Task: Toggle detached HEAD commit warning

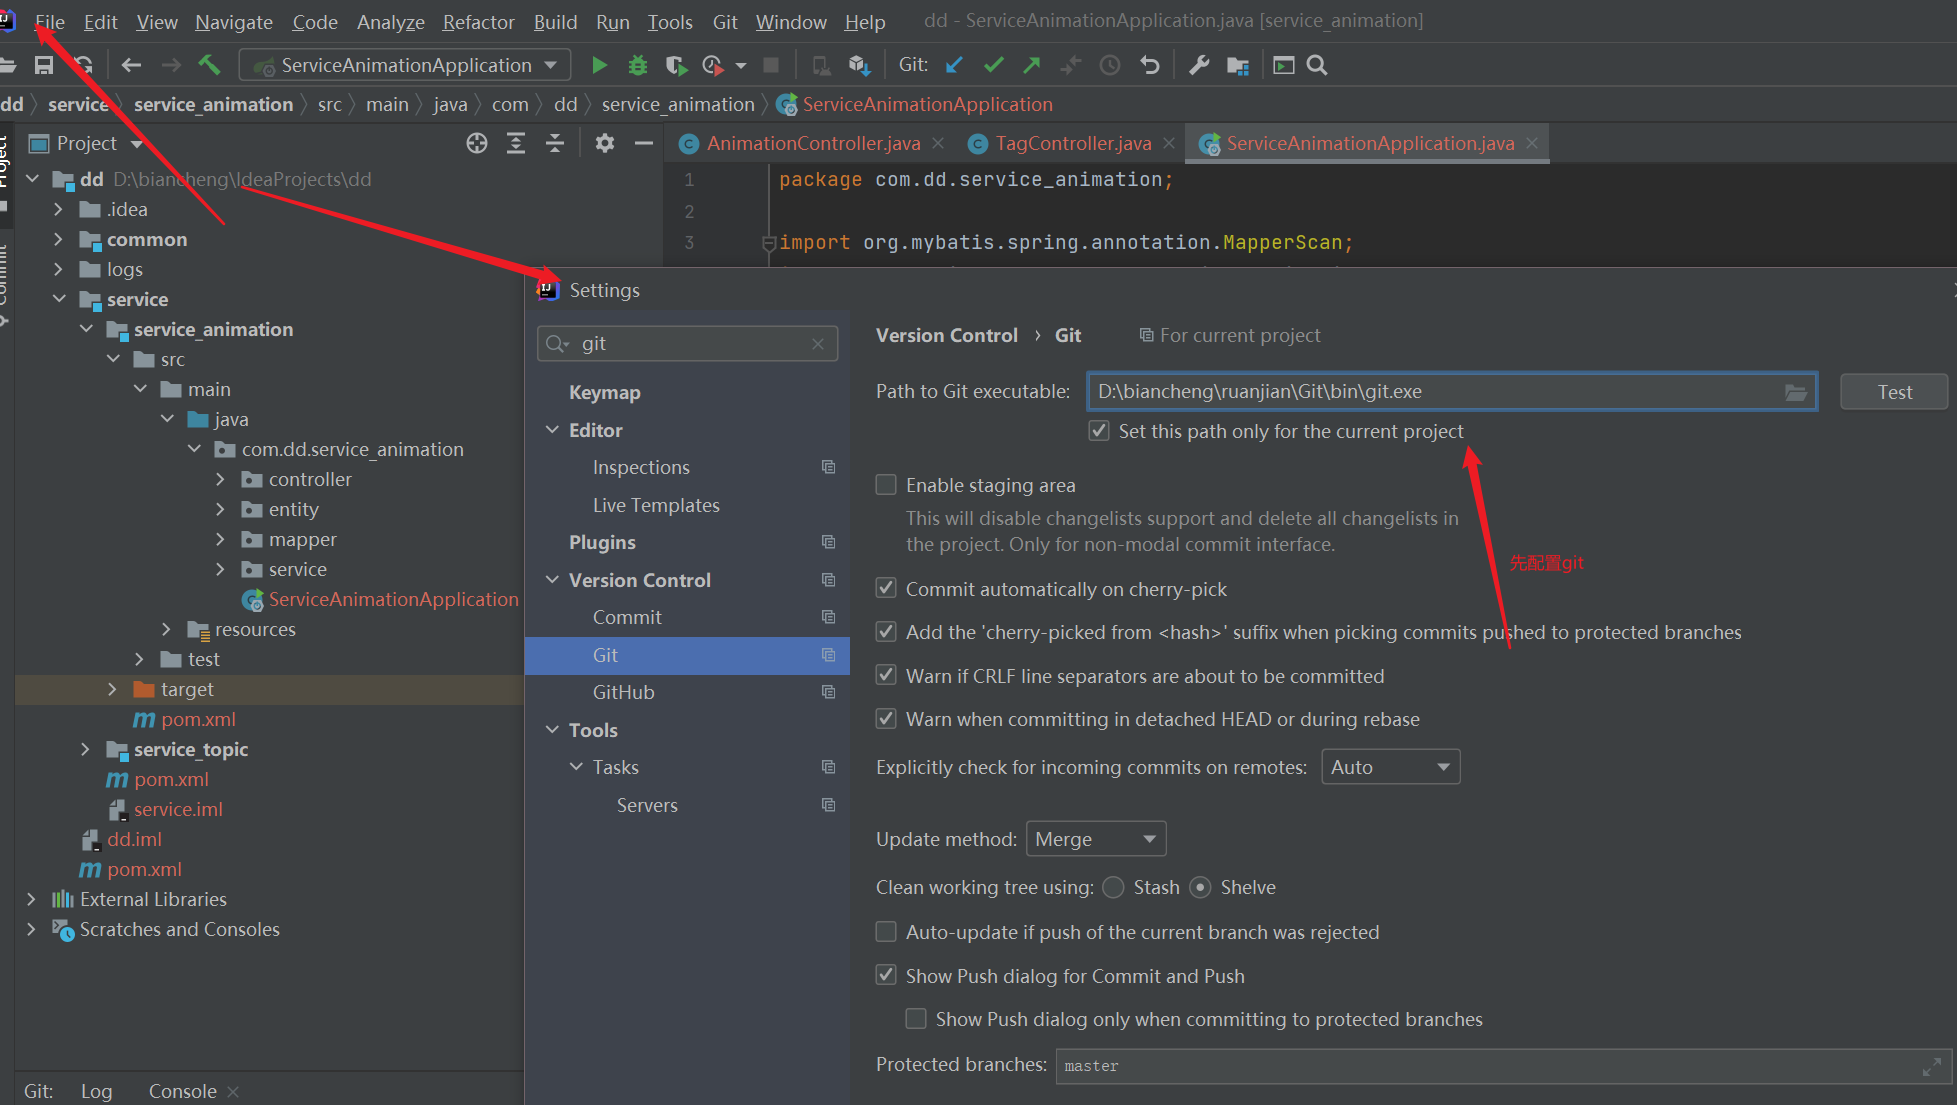Action: pyautogui.click(x=886, y=719)
